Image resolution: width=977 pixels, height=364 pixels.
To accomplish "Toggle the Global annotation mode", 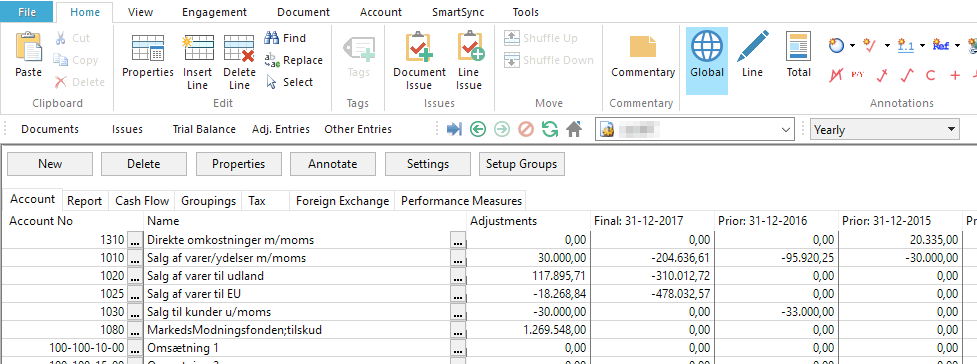I will coord(707,60).
